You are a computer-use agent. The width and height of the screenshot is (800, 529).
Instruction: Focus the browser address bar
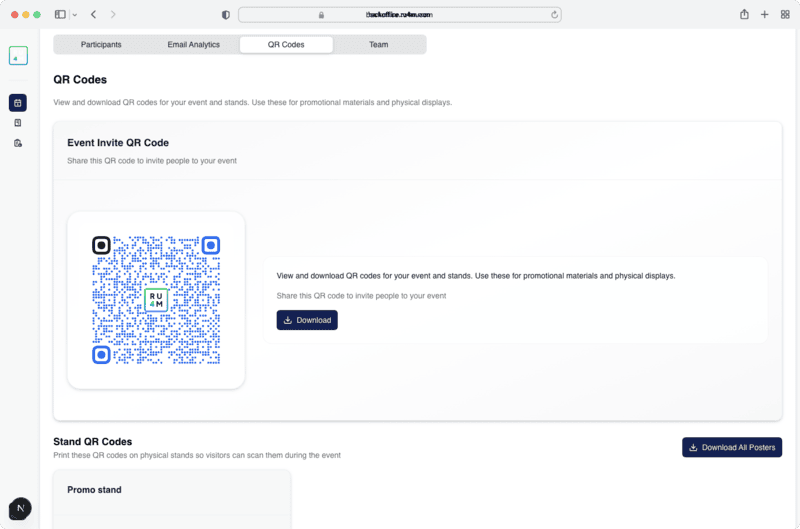click(400, 15)
